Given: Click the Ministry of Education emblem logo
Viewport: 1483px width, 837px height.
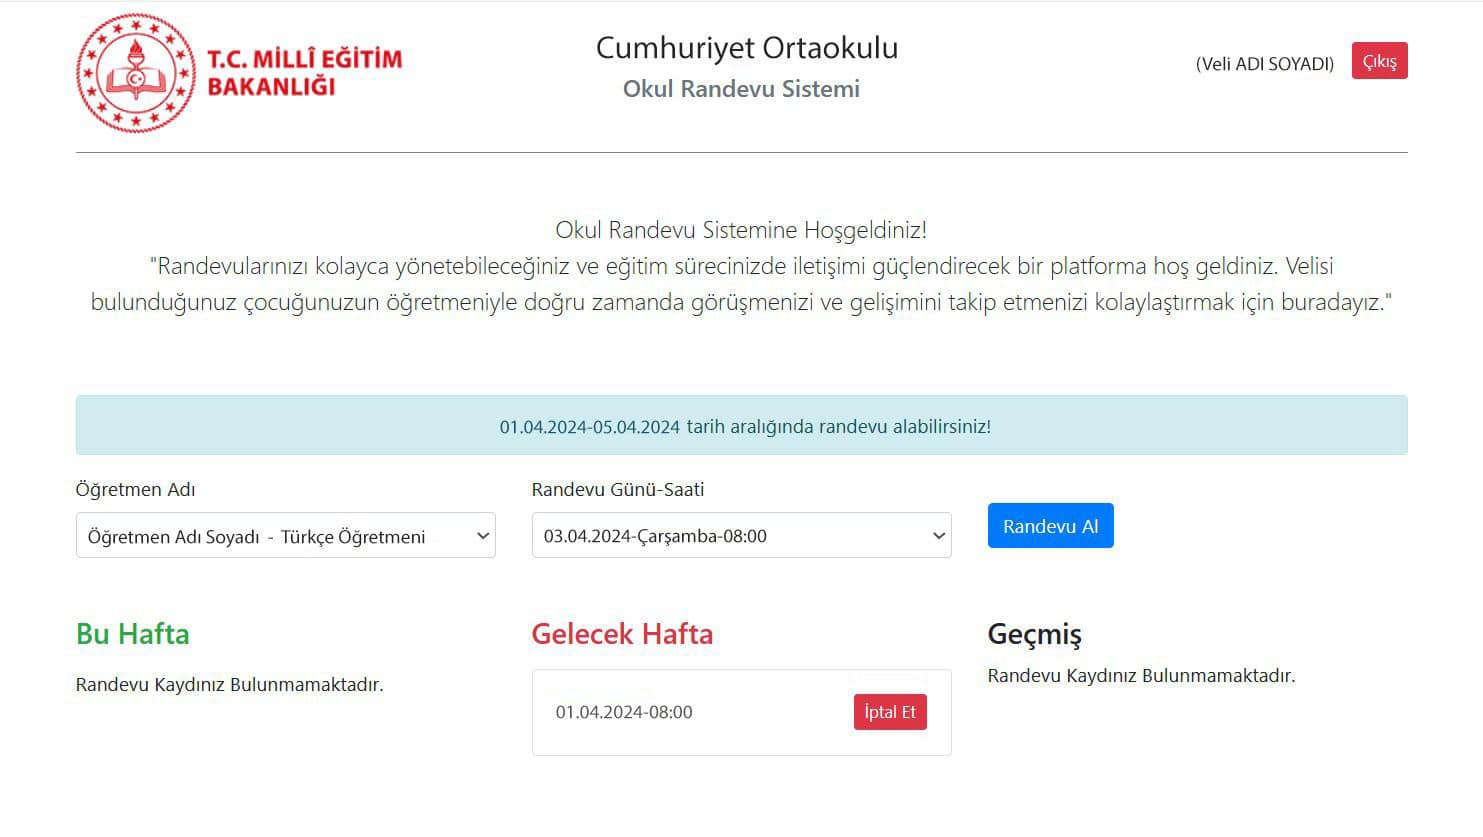Looking at the screenshot, I should coord(136,73).
